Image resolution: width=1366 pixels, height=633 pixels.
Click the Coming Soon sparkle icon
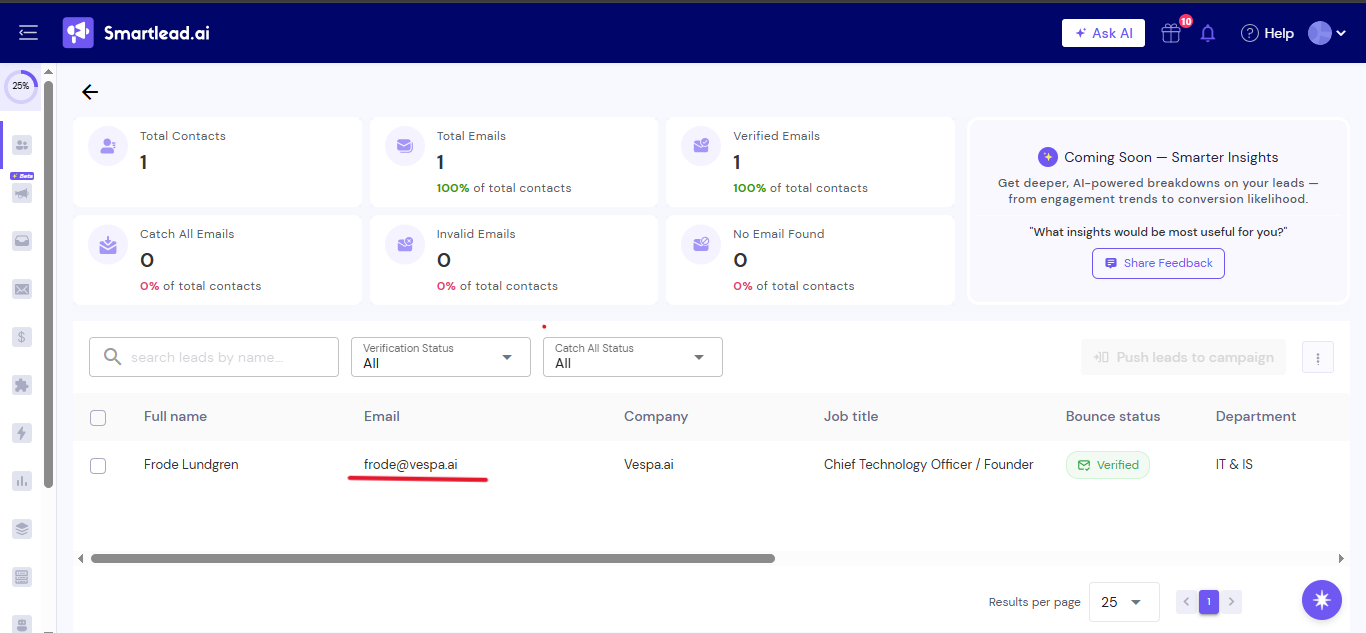click(x=1048, y=157)
